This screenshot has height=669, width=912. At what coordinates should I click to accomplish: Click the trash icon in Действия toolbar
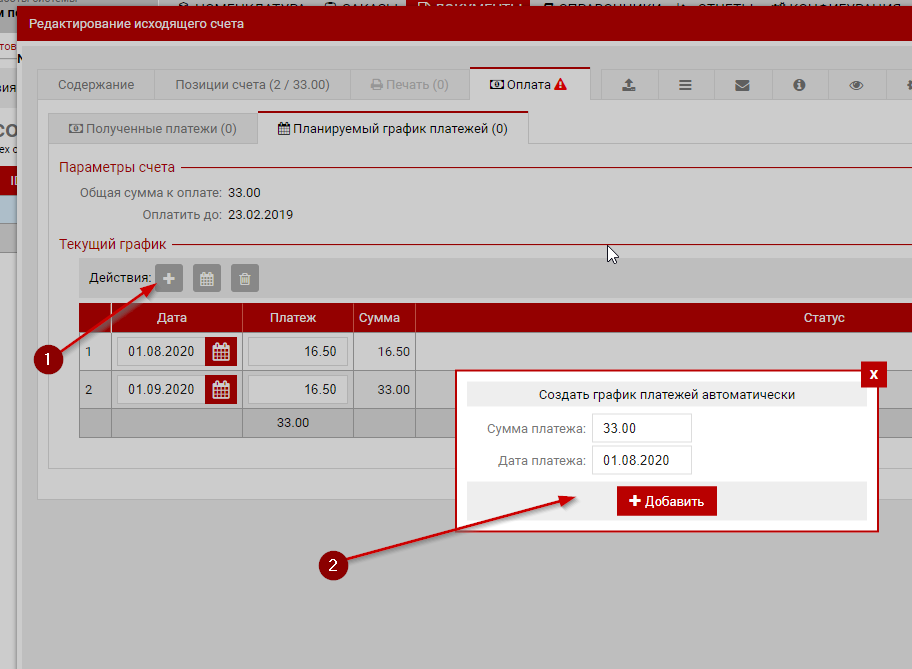tap(245, 278)
